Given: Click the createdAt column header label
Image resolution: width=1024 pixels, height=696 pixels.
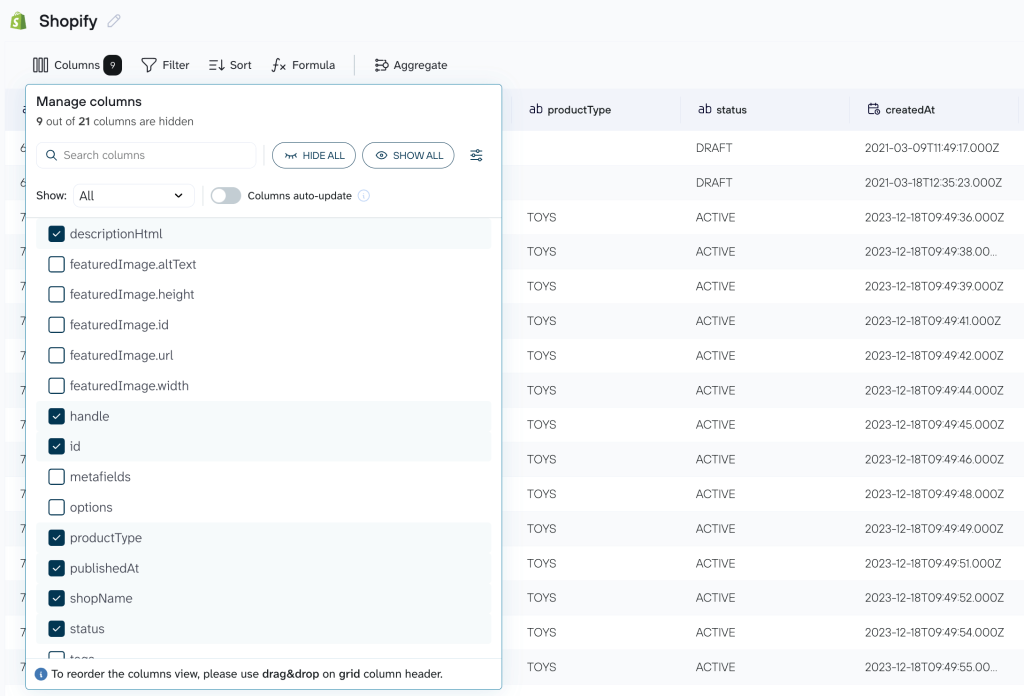Looking at the screenshot, I should 910,110.
